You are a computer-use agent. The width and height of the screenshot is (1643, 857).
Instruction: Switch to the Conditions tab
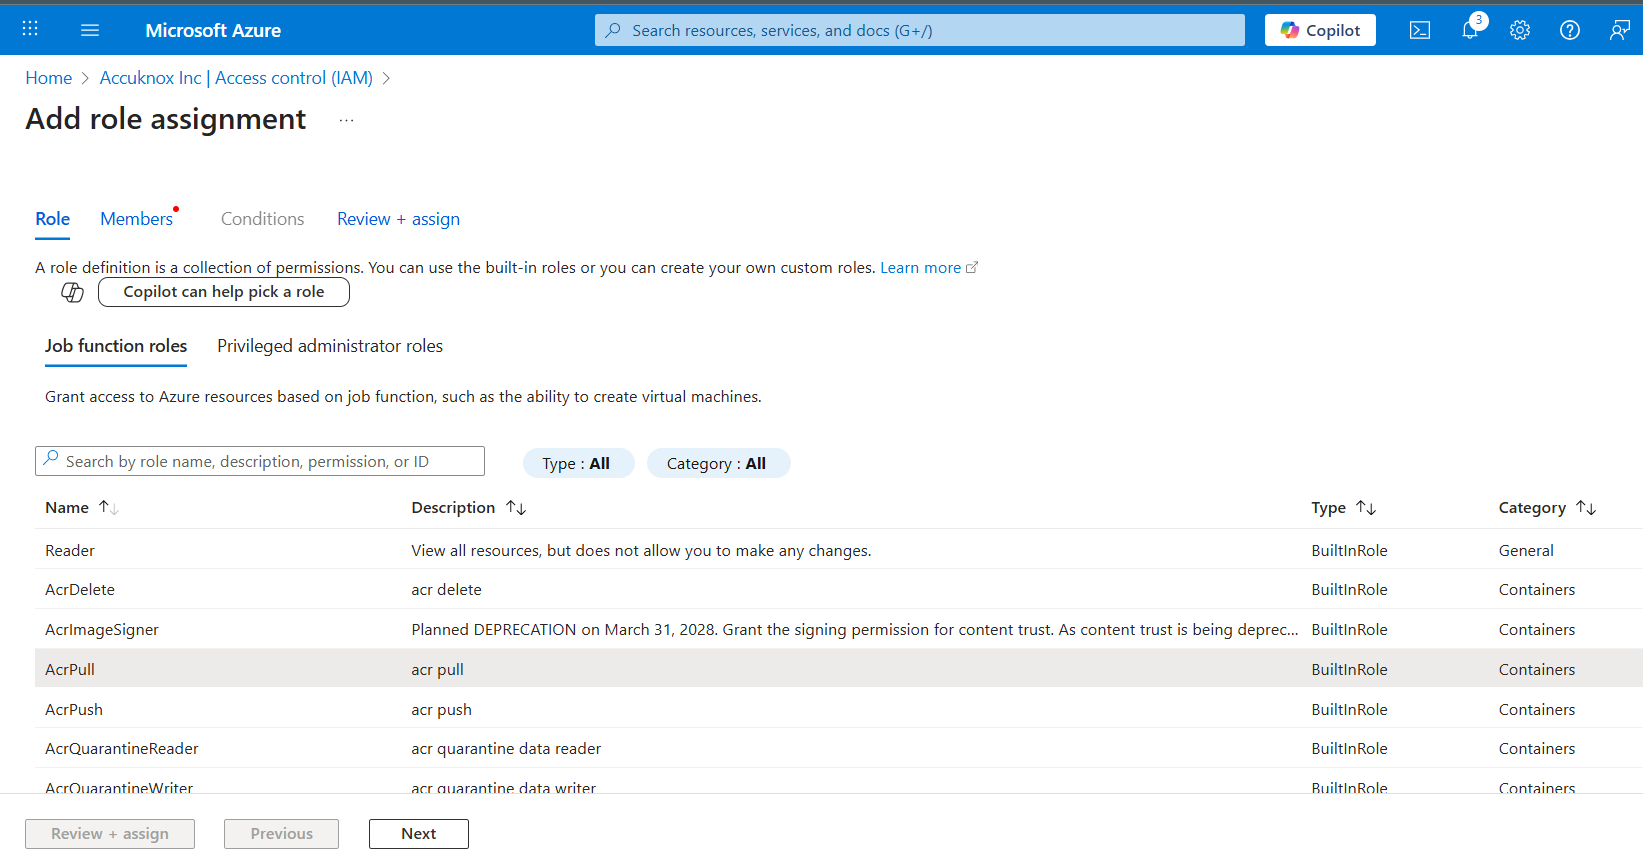[x=262, y=219]
